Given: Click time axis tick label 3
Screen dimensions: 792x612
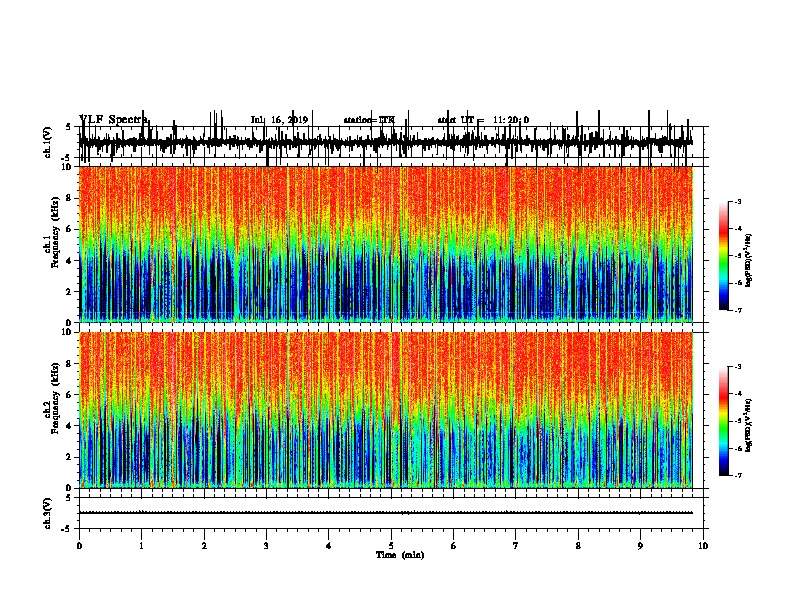Looking at the screenshot, I should (x=266, y=546).
